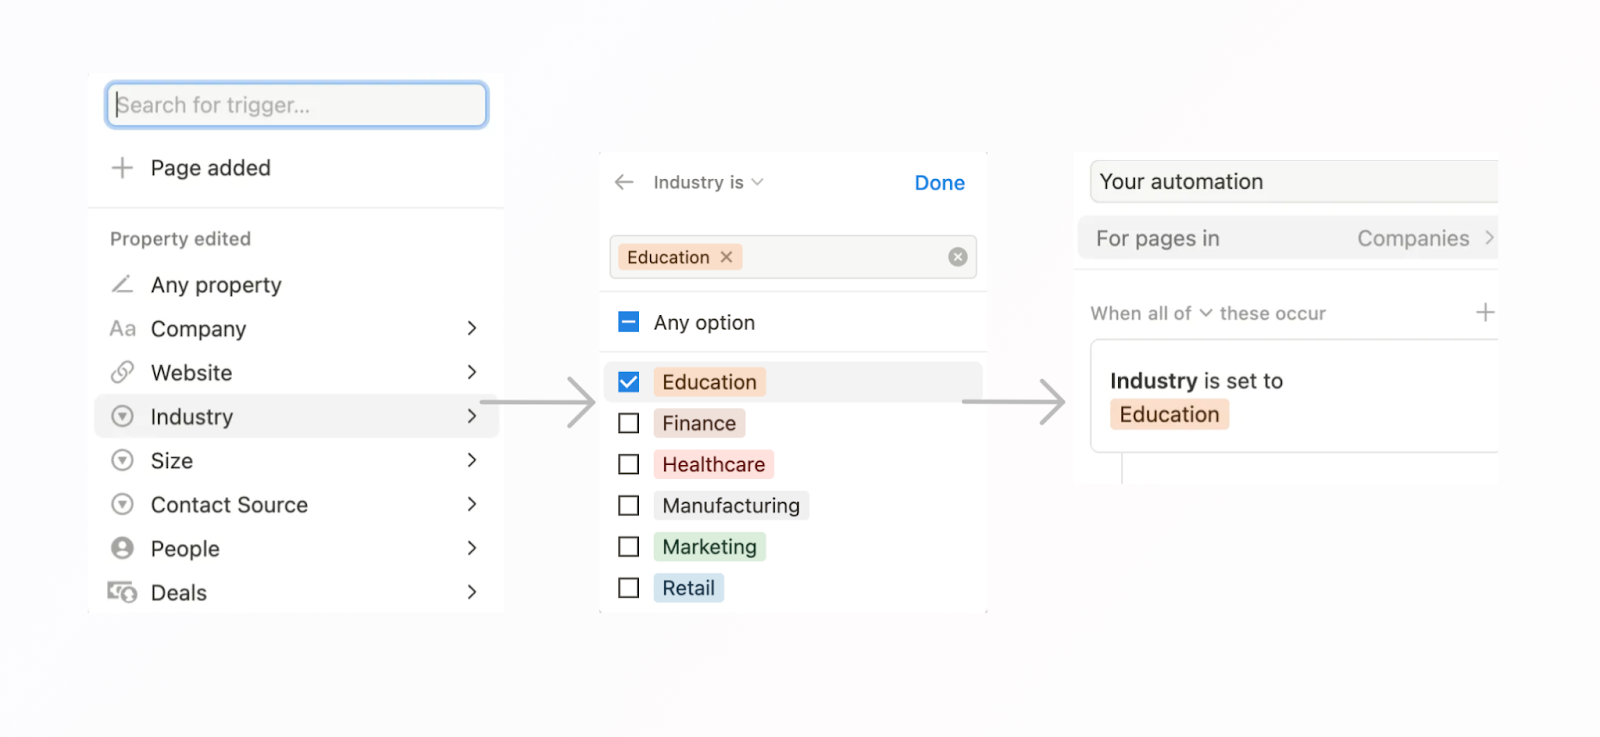Click the pencil icon next to Any property
The width and height of the screenshot is (1600, 737).
[122, 285]
